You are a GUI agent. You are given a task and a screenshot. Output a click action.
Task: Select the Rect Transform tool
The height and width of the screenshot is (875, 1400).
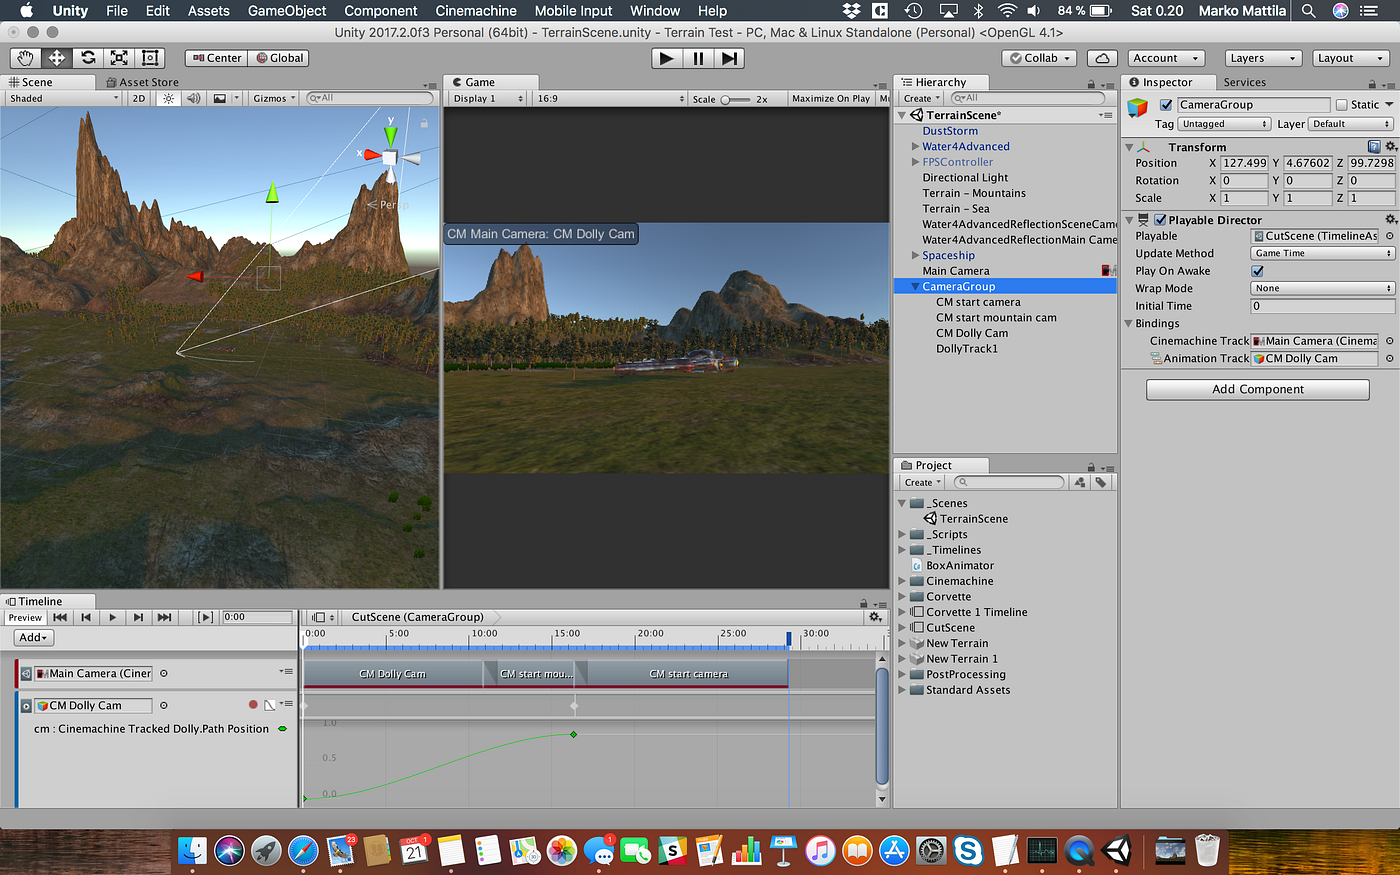(x=150, y=58)
